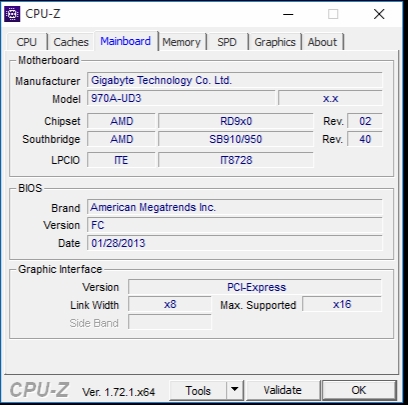Screen dimensions: 408x405
Task: Click the Manufacturer field showing Gigabyte Technology
Action: point(235,80)
